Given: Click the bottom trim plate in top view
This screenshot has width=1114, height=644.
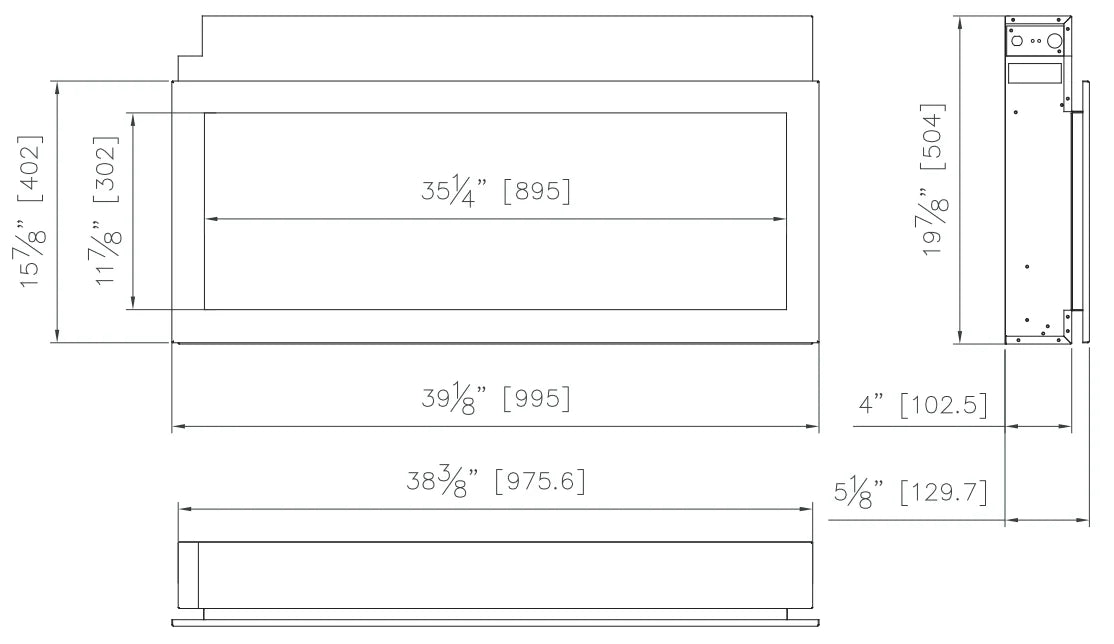Looking at the screenshot, I should click(495, 623).
